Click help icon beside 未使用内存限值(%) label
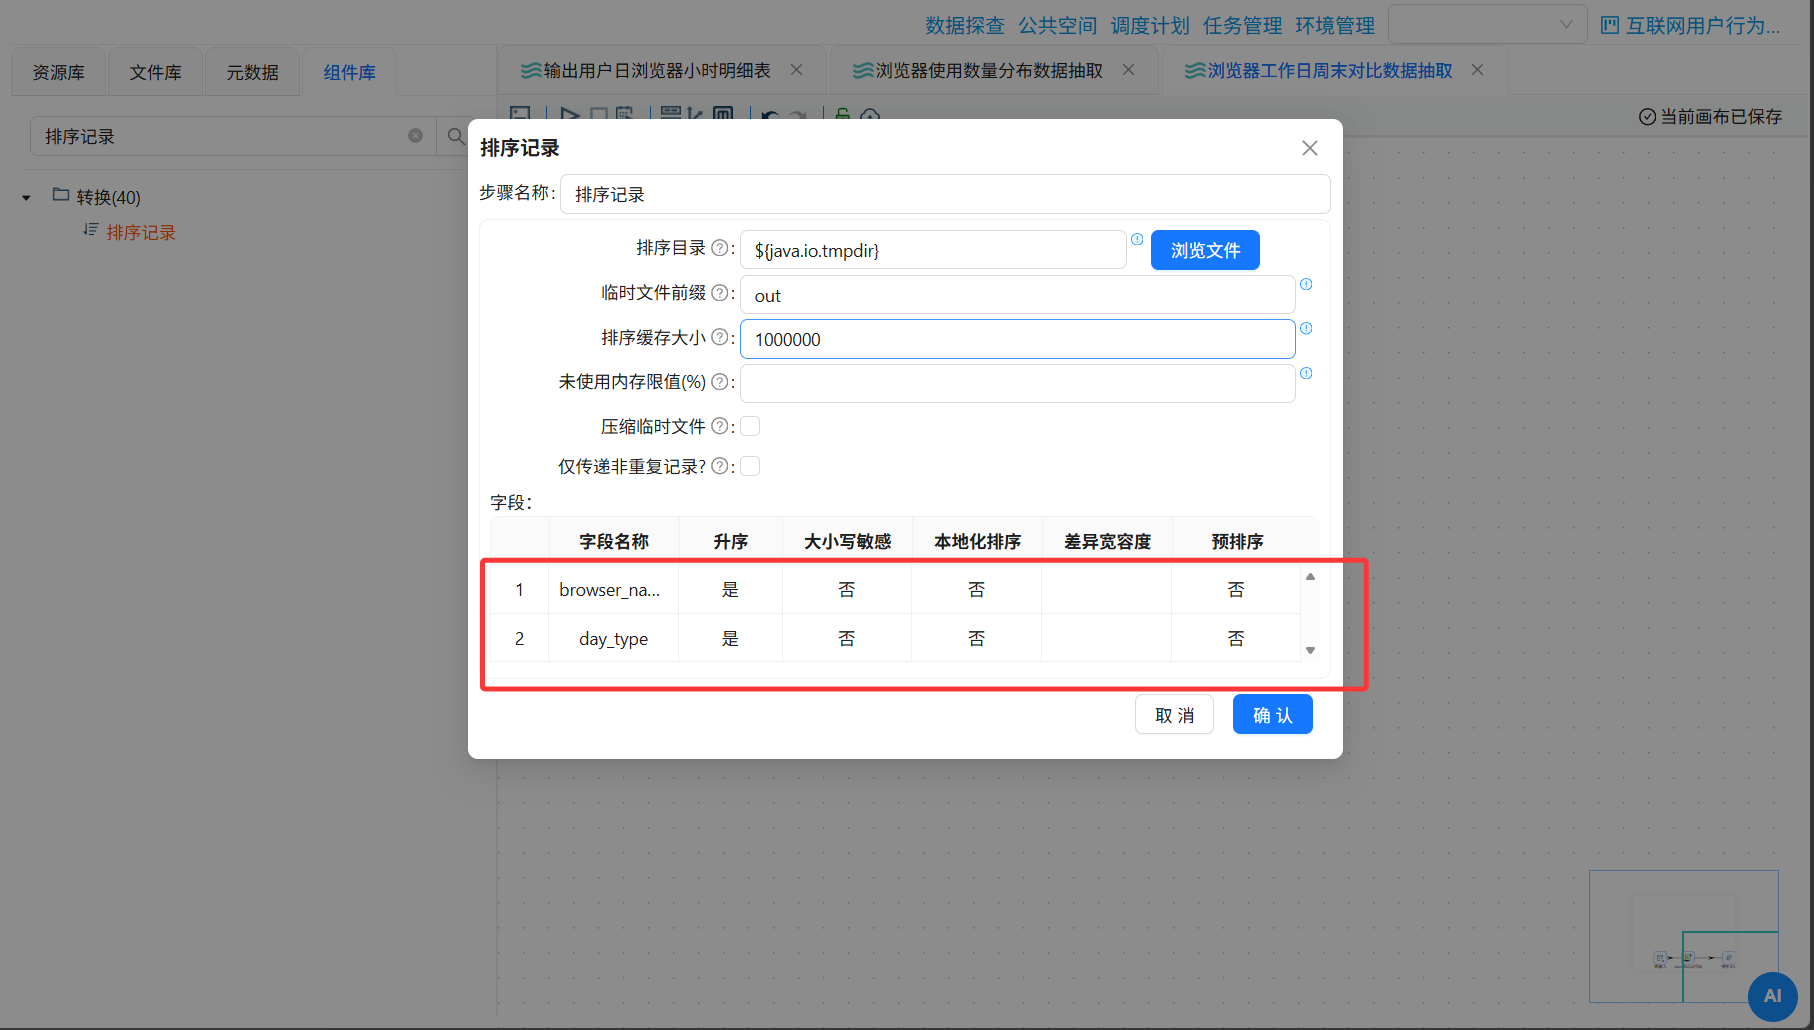 (x=719, y=382)
